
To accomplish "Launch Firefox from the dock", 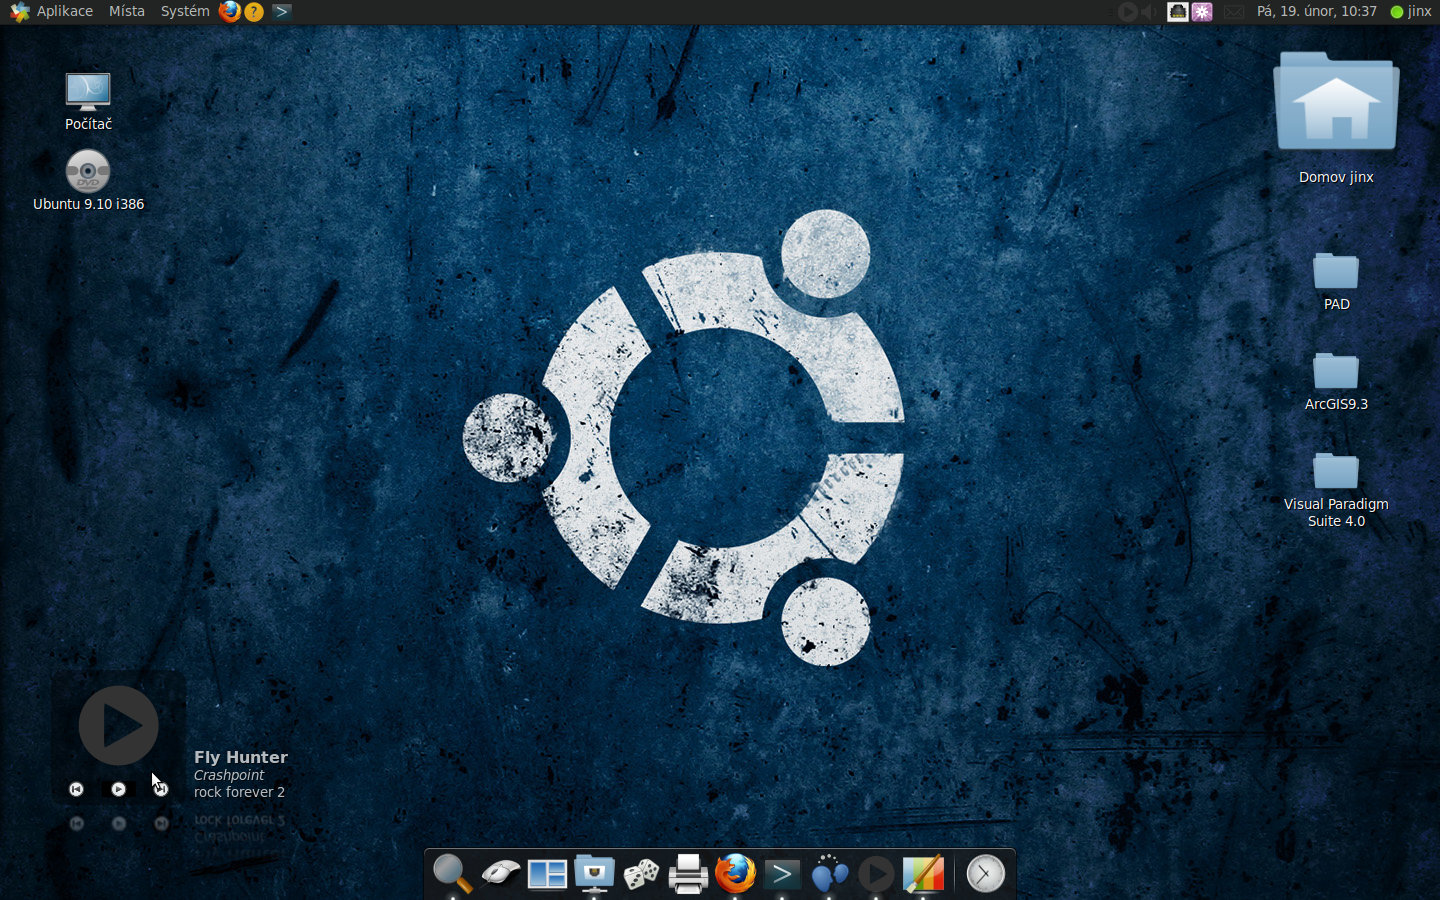I will [735, 873].
